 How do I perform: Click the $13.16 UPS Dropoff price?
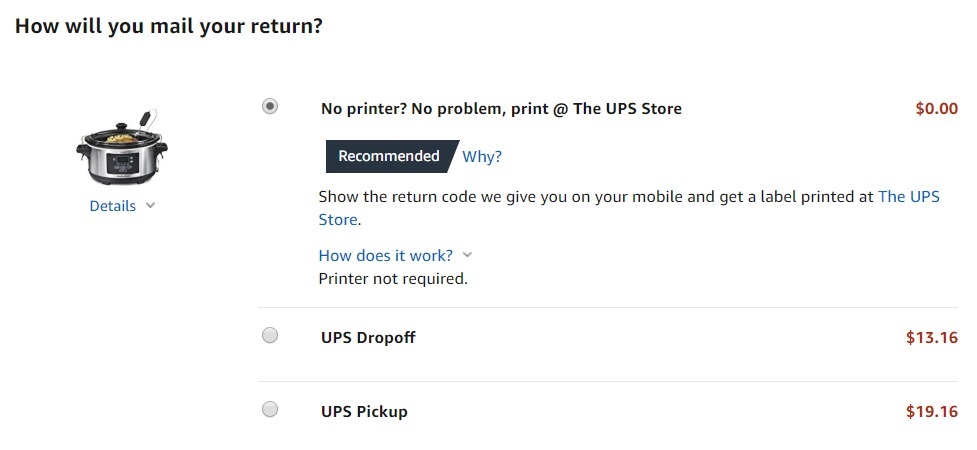[x=932, y=337]
